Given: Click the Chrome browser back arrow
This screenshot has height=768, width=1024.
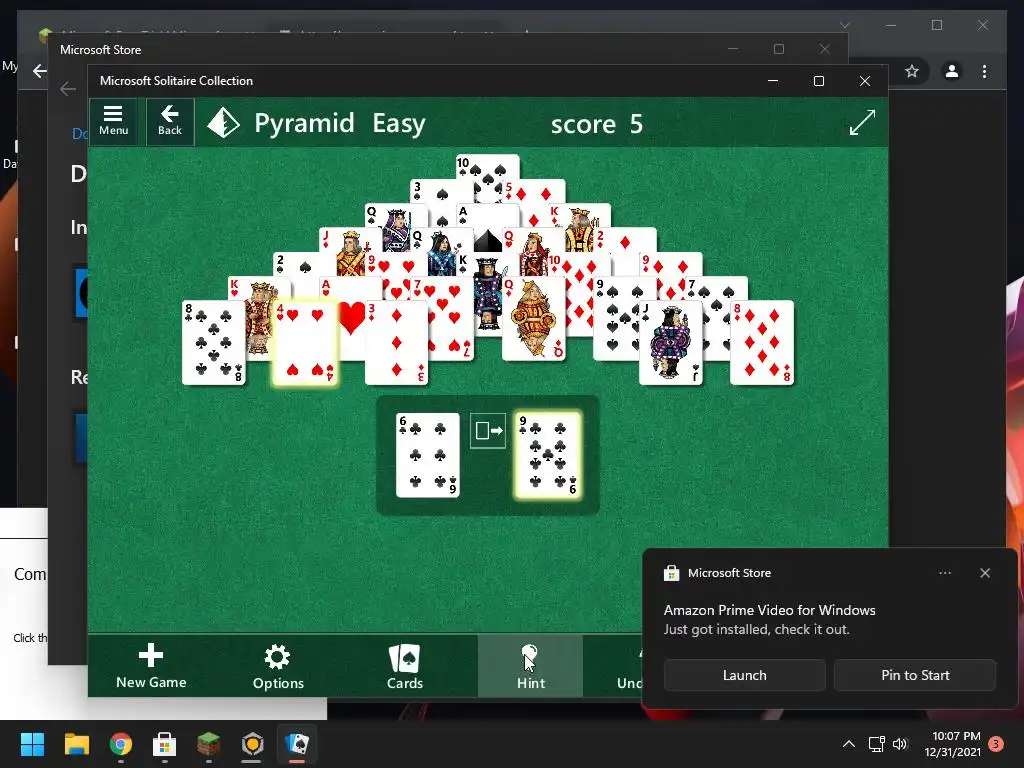Looking at the screenshot, I should pyautogui.click(x=40, y=71).
